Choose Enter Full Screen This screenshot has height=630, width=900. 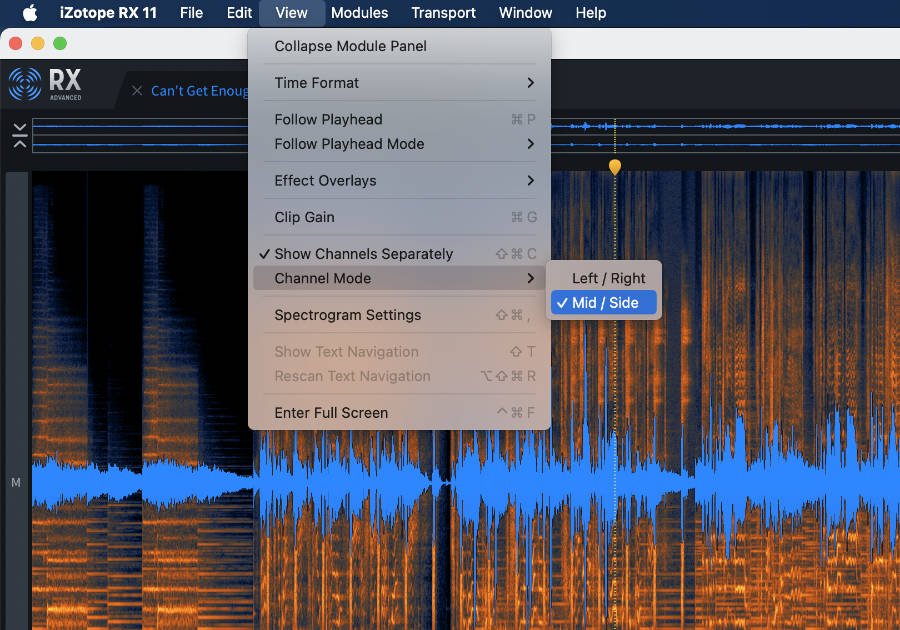click(399, 413)
